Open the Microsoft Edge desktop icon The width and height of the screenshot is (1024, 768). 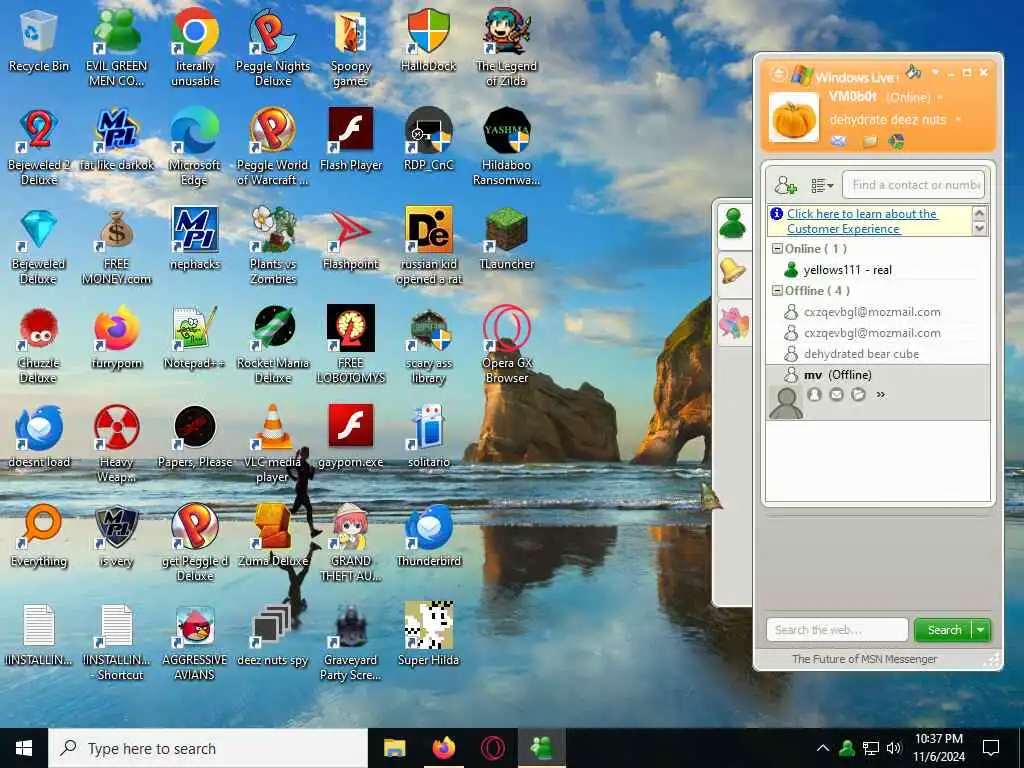point(195,147)
